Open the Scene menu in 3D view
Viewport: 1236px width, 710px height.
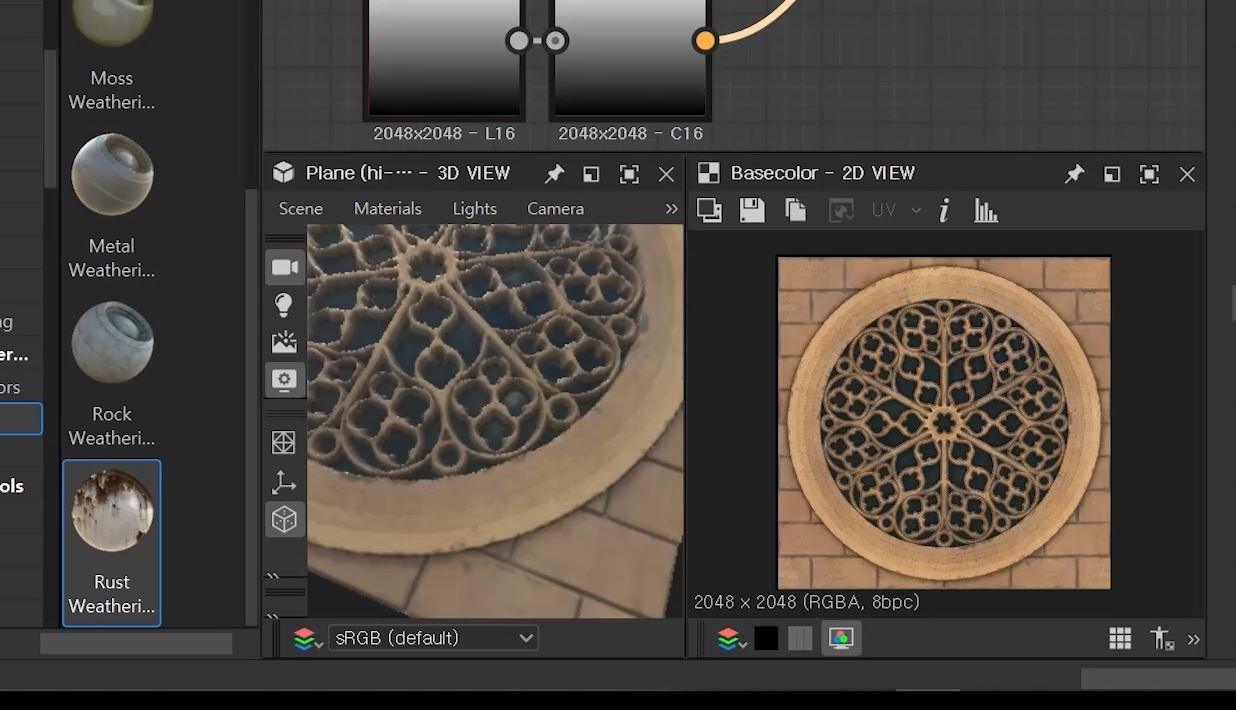coord(300,209)
